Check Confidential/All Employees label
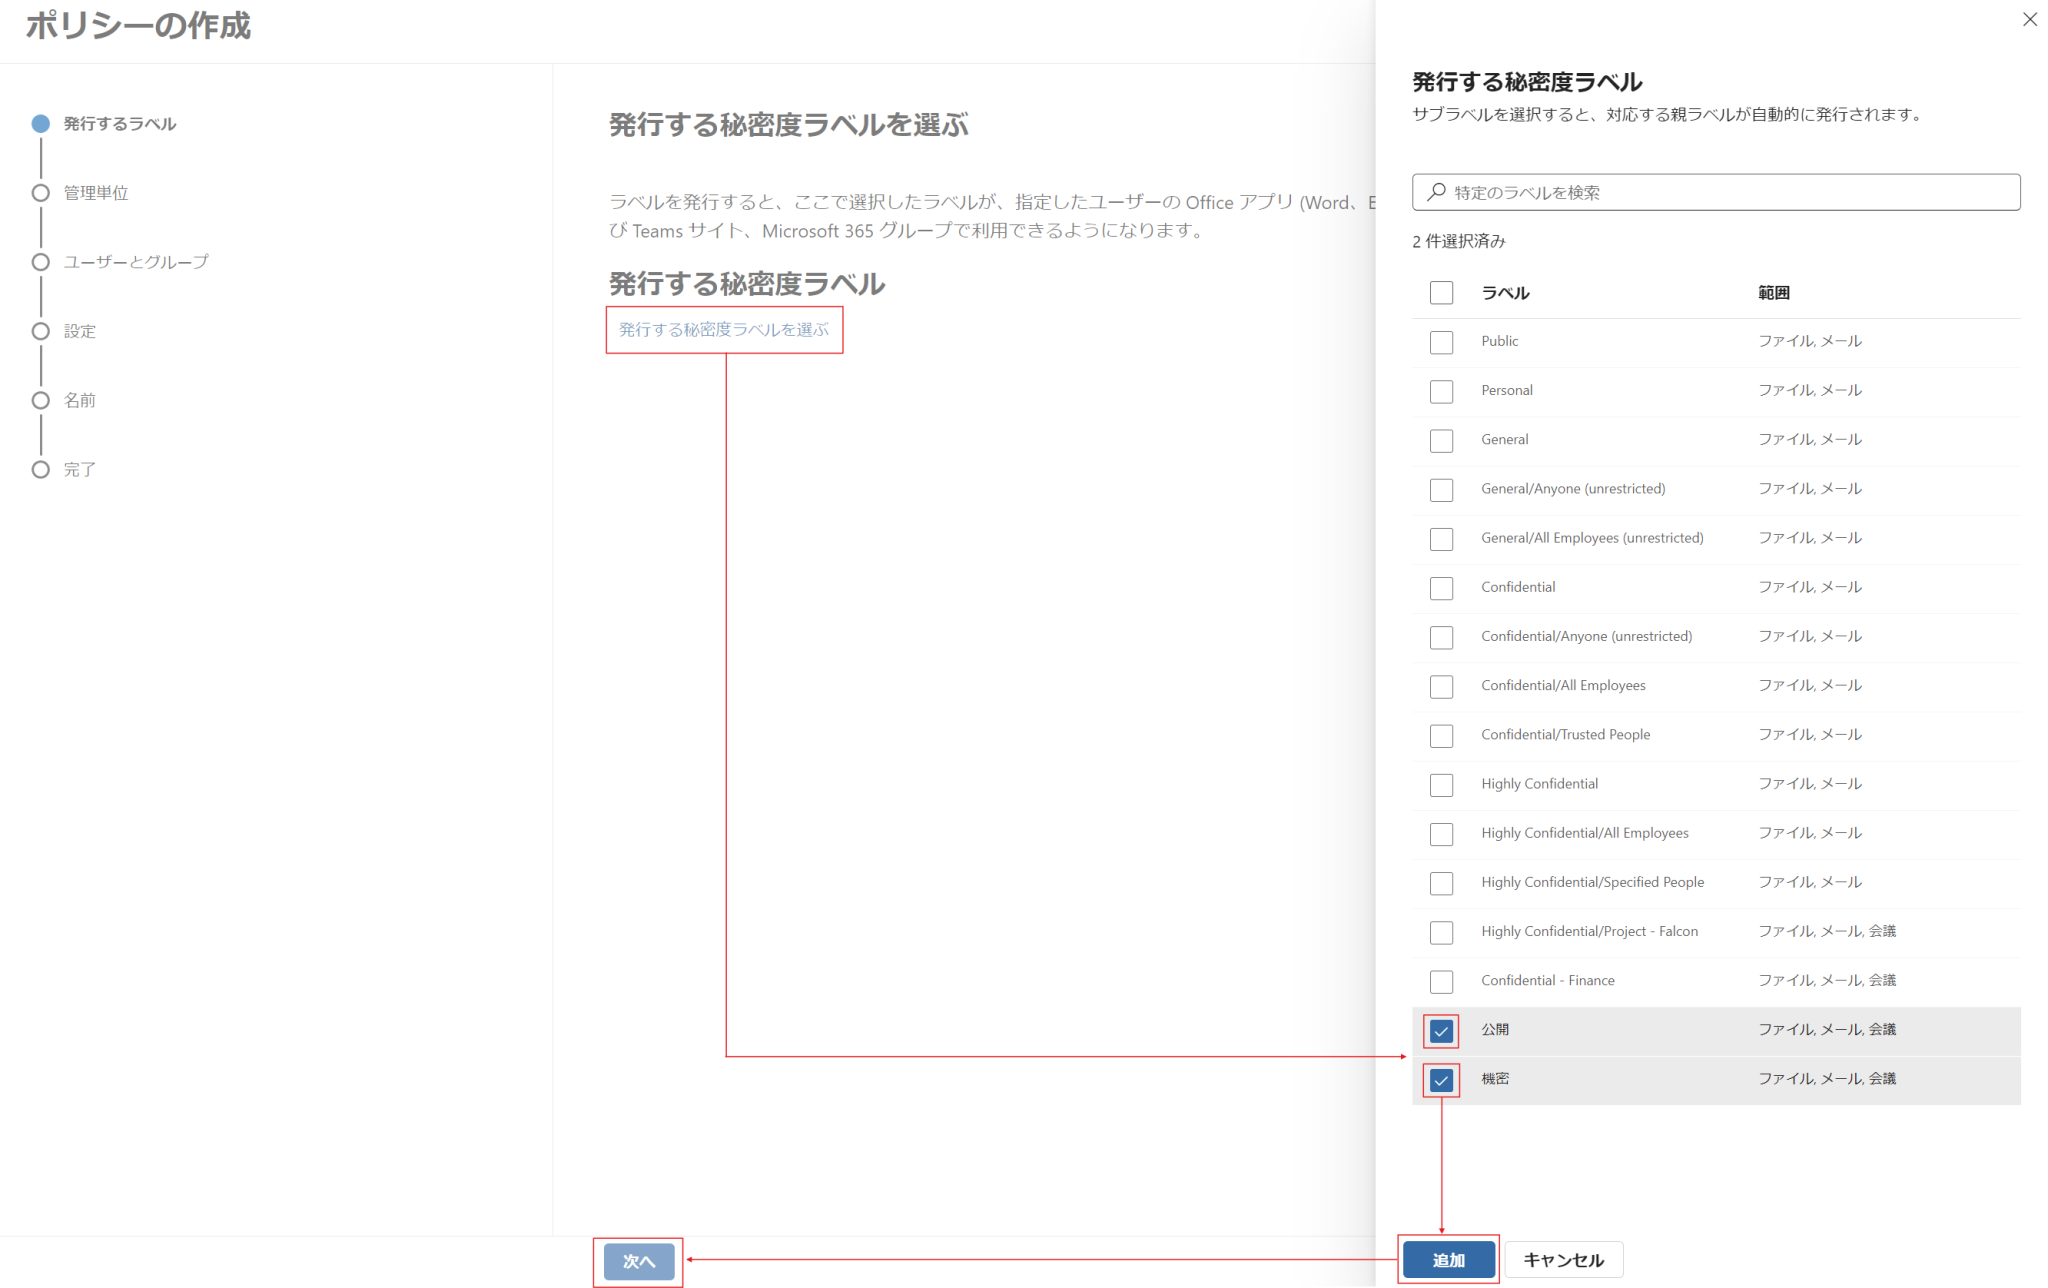Viewport: 2048px width, 1288px height. point(1441,686)
